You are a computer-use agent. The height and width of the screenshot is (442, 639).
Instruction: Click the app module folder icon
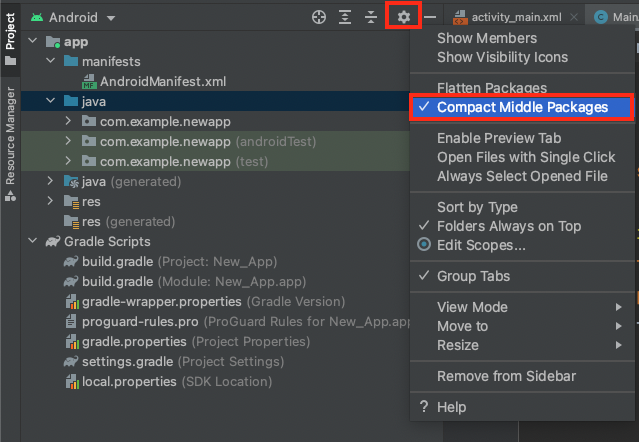click(x=53, y=42)
